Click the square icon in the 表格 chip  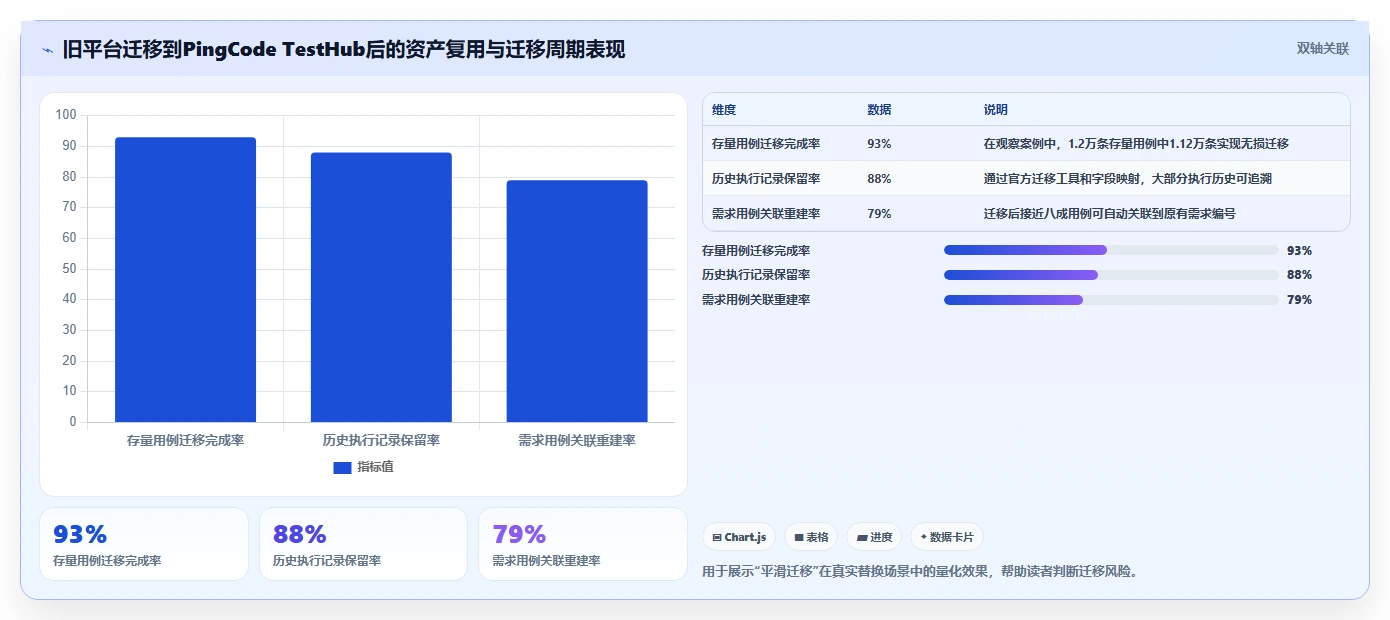799,537
